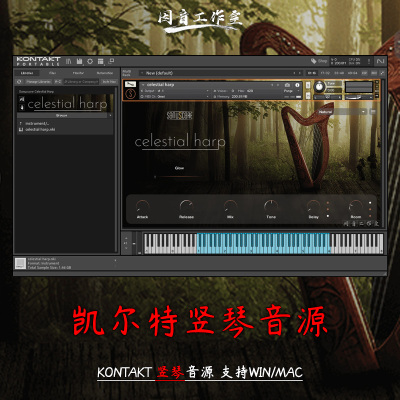Adjust the Glow slider
Viewport: 400px width, 400px height.
point(179,177)
